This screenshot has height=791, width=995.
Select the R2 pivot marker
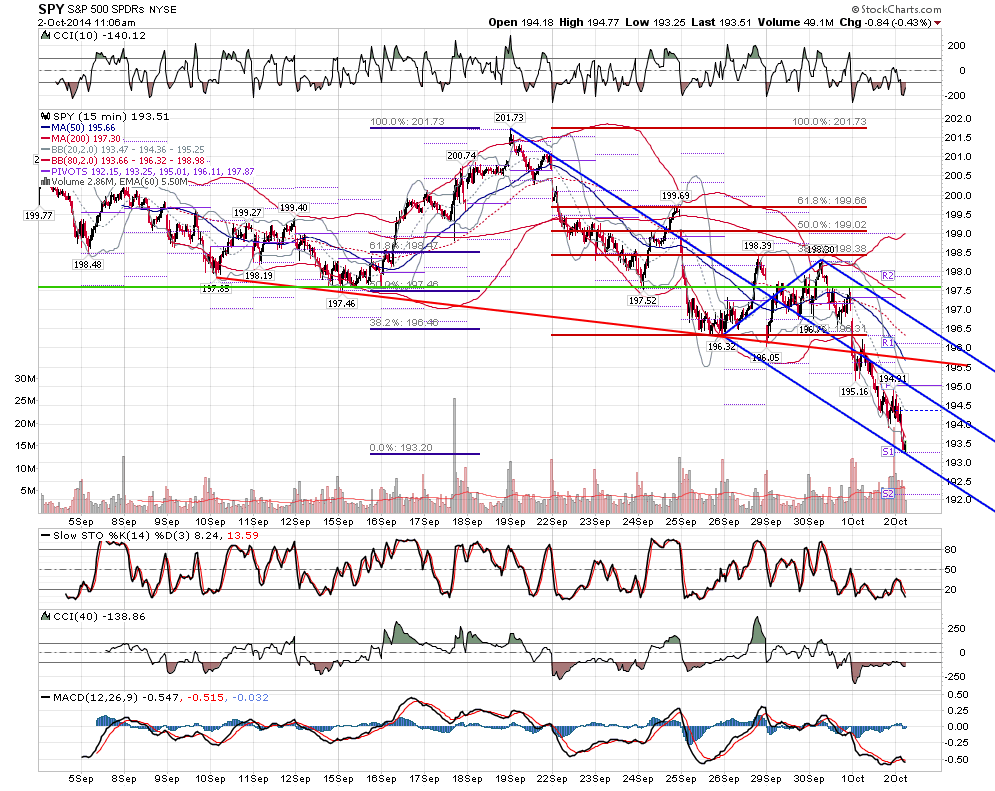(x=888, y=276)
